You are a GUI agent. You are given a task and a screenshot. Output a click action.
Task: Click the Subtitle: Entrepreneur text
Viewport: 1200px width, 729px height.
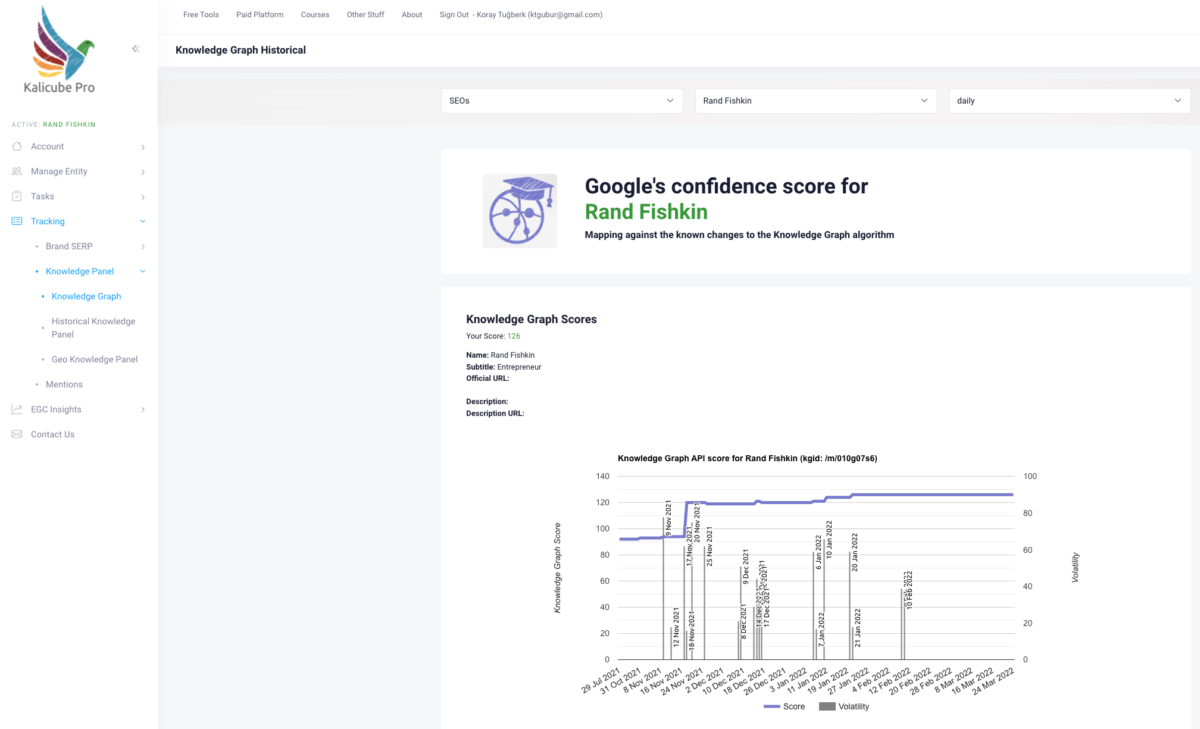(503, 367)
